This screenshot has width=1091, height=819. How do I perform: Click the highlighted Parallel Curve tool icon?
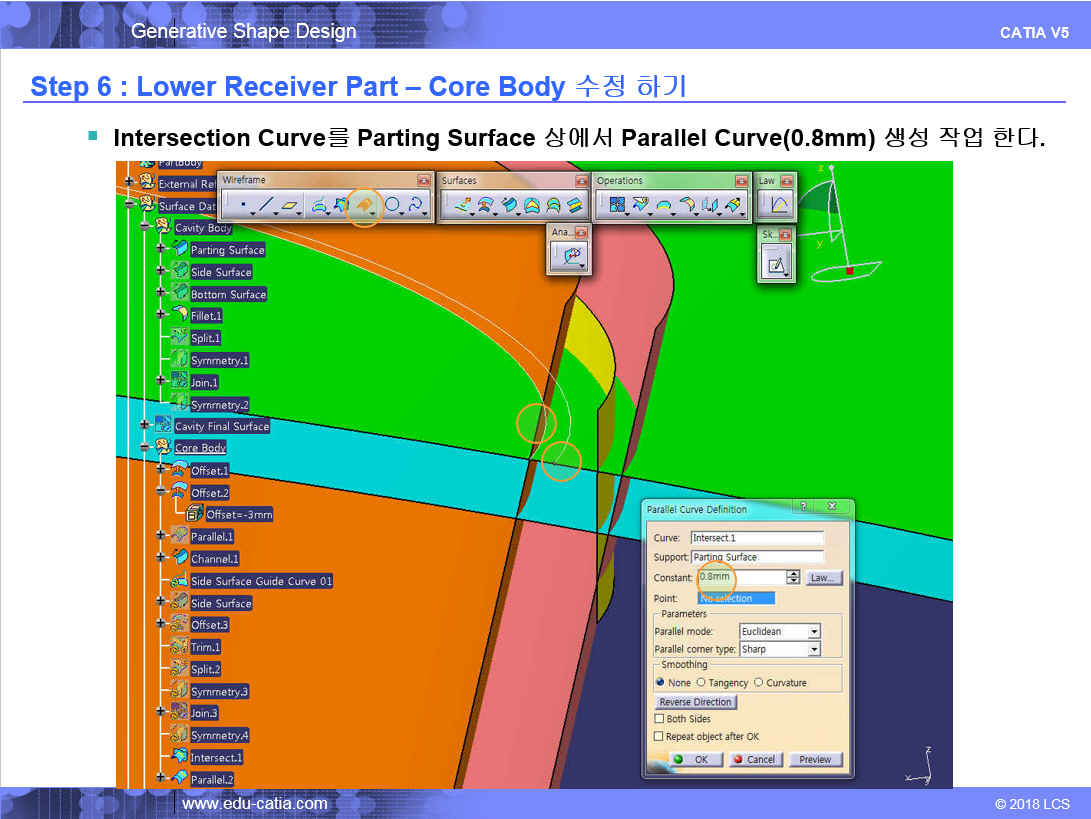click(365, 205)
